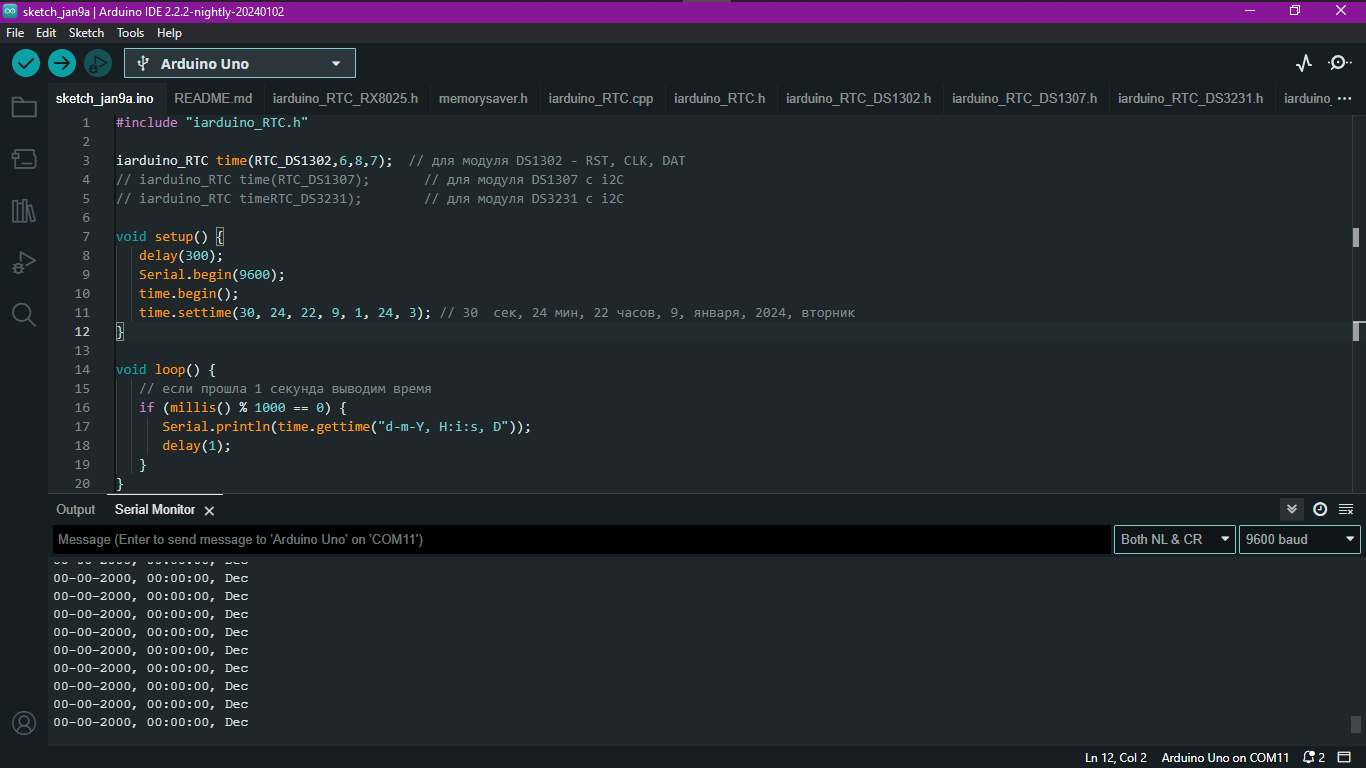Click the Ln 12, Col 2 status entry
The image size is (1366, 768).
(1116, 757)
